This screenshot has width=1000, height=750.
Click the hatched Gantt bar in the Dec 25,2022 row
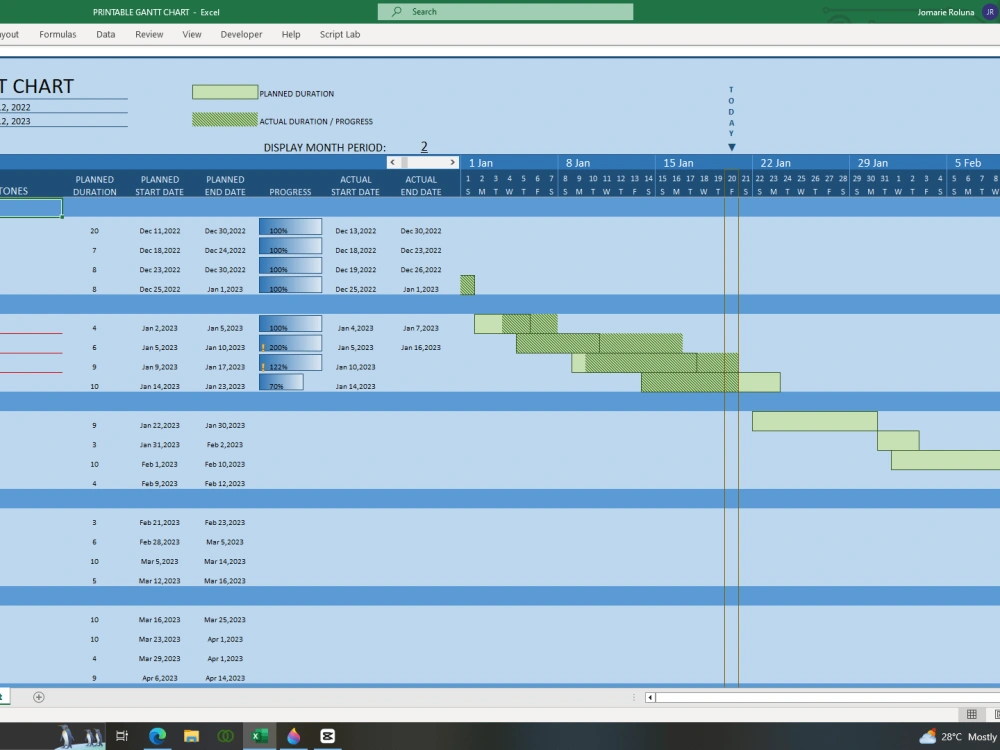[x=467, y=285]
